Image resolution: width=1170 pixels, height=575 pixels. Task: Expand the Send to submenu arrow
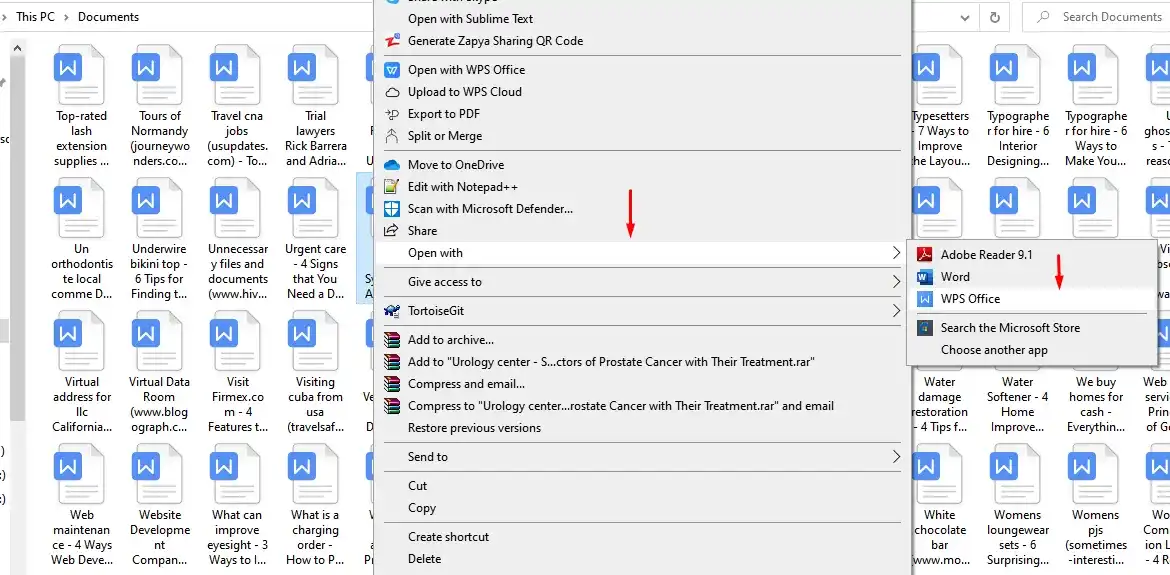[896, 457]
